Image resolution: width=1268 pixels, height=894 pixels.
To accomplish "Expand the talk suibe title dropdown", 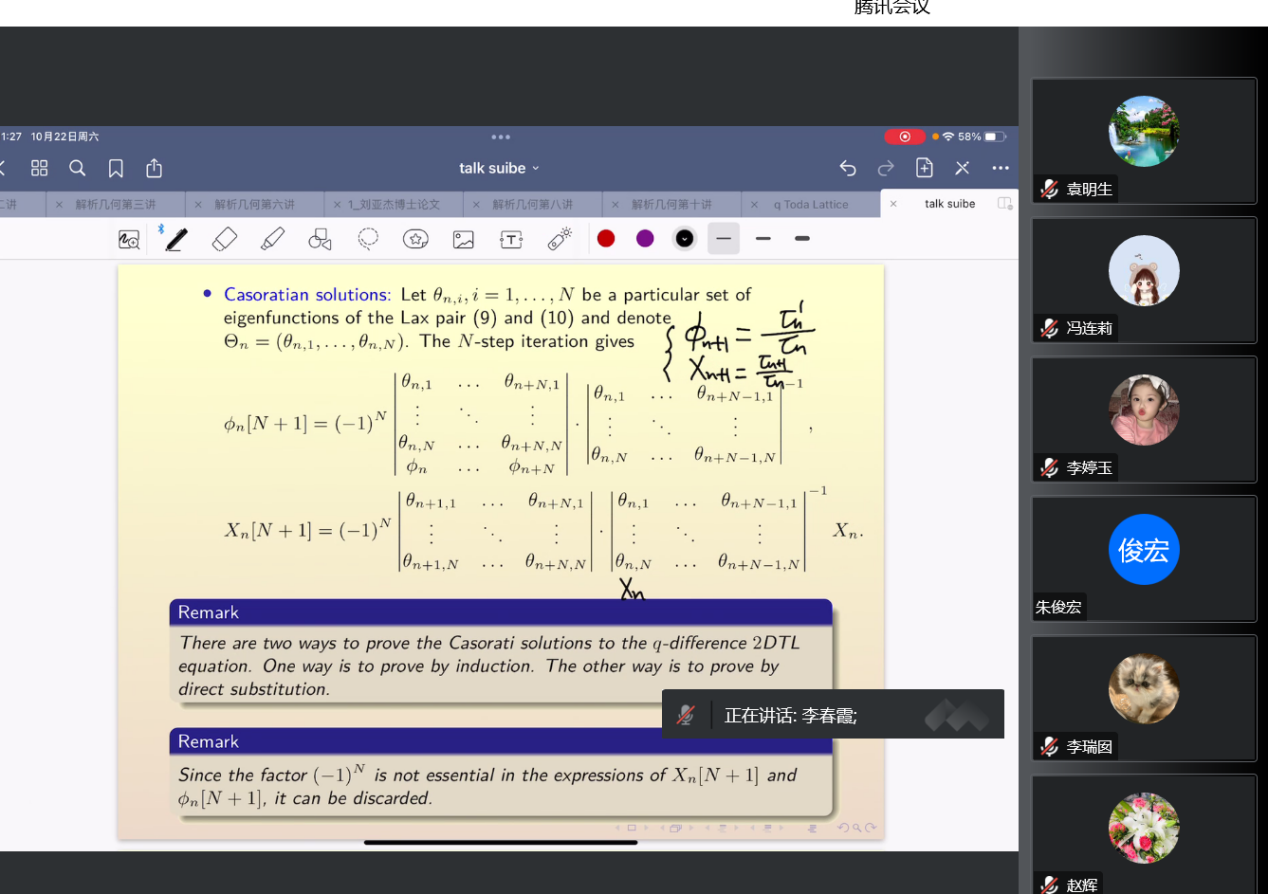I will [499, 168].
